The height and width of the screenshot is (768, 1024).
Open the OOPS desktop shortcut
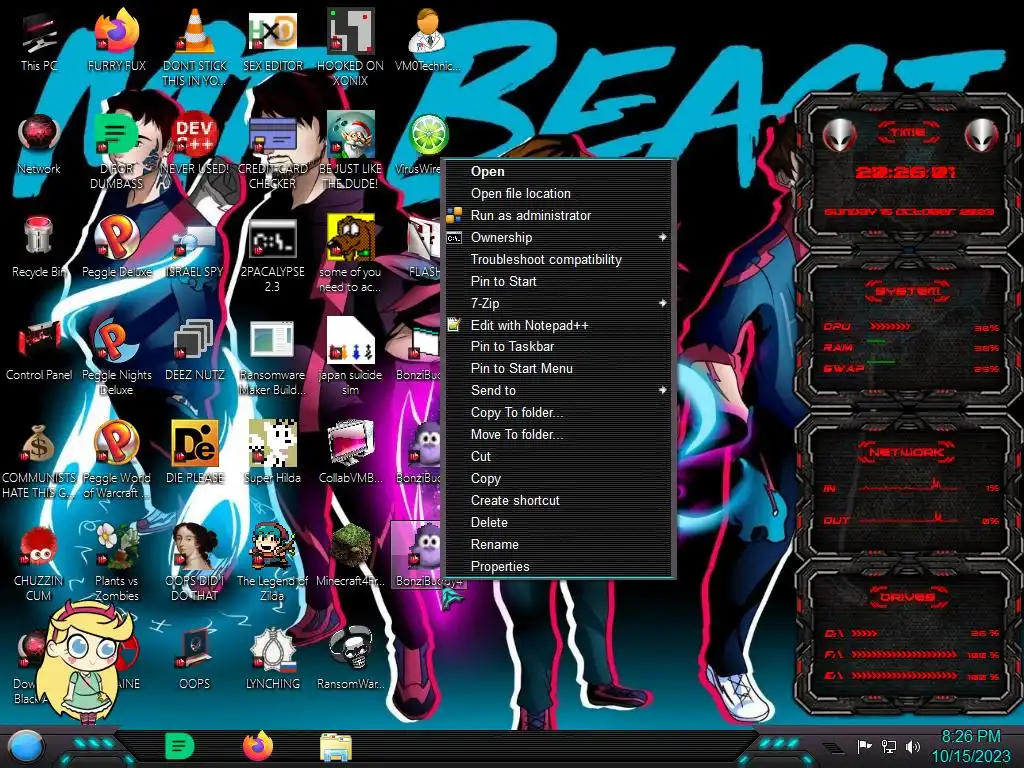point(195,658)
